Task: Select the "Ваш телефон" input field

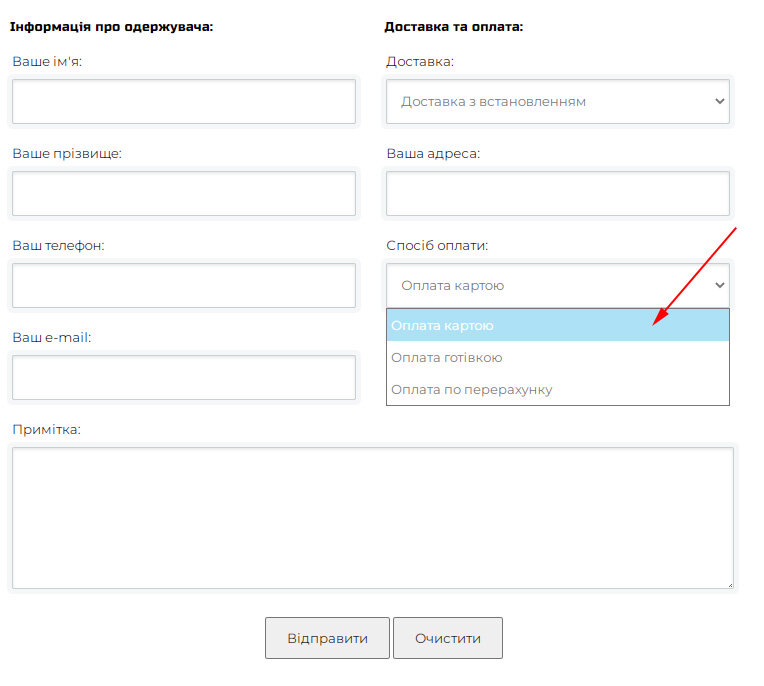Action: pos(184,286)
